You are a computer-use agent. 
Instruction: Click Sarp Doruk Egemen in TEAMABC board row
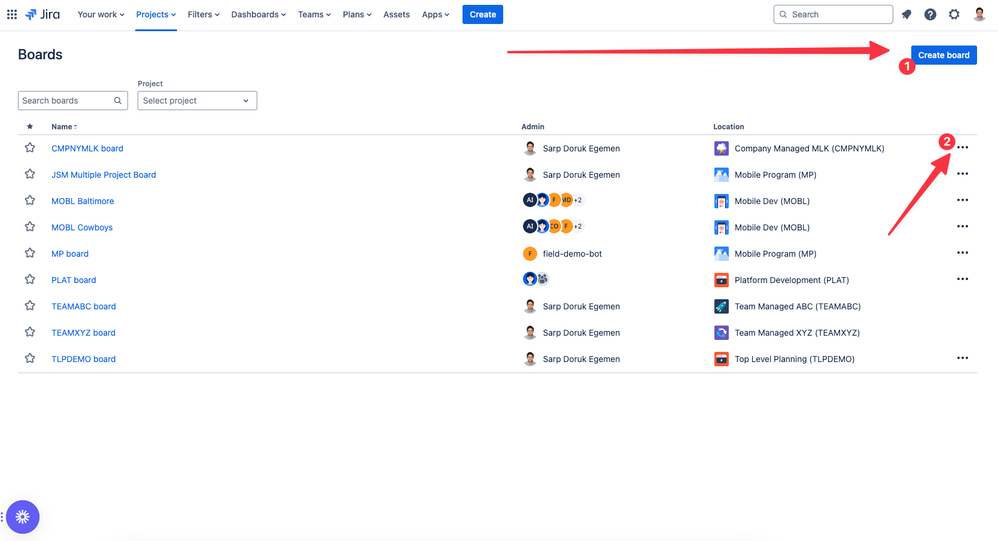[x=581, y=306]
